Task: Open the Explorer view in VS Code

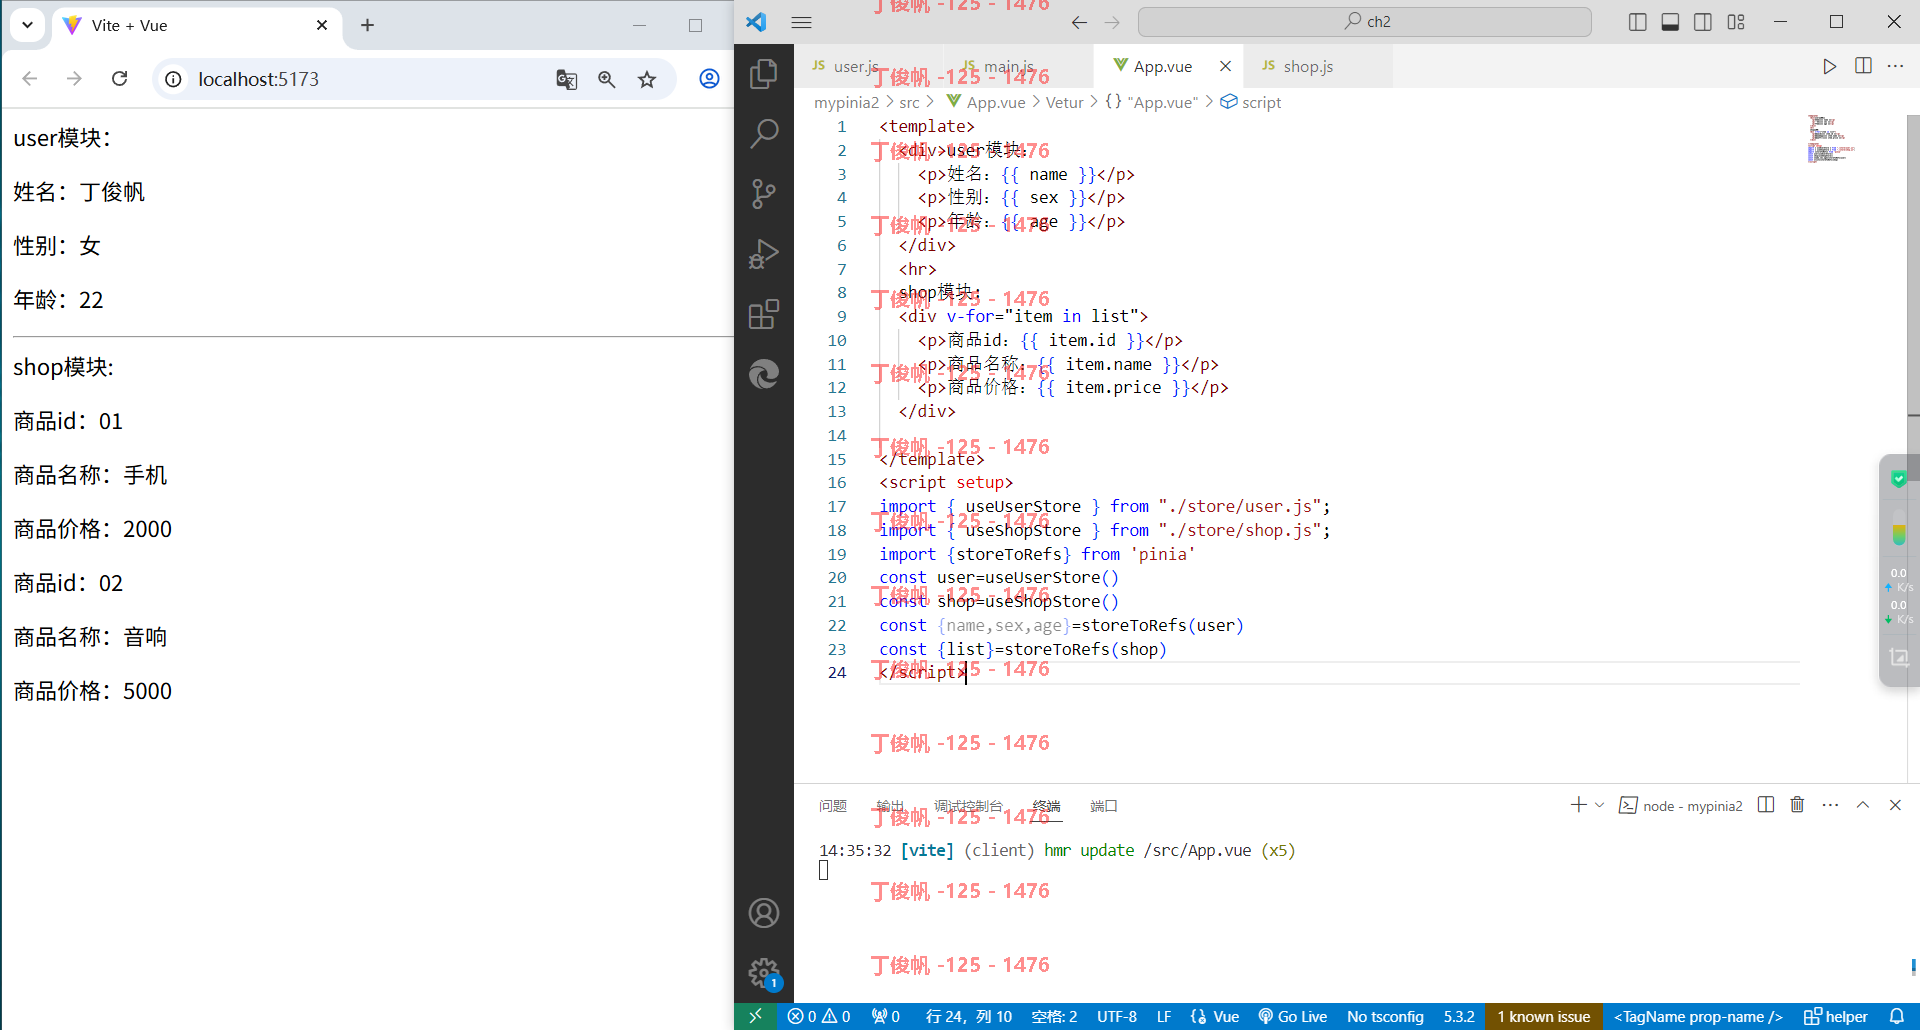Action: point(764,73)
